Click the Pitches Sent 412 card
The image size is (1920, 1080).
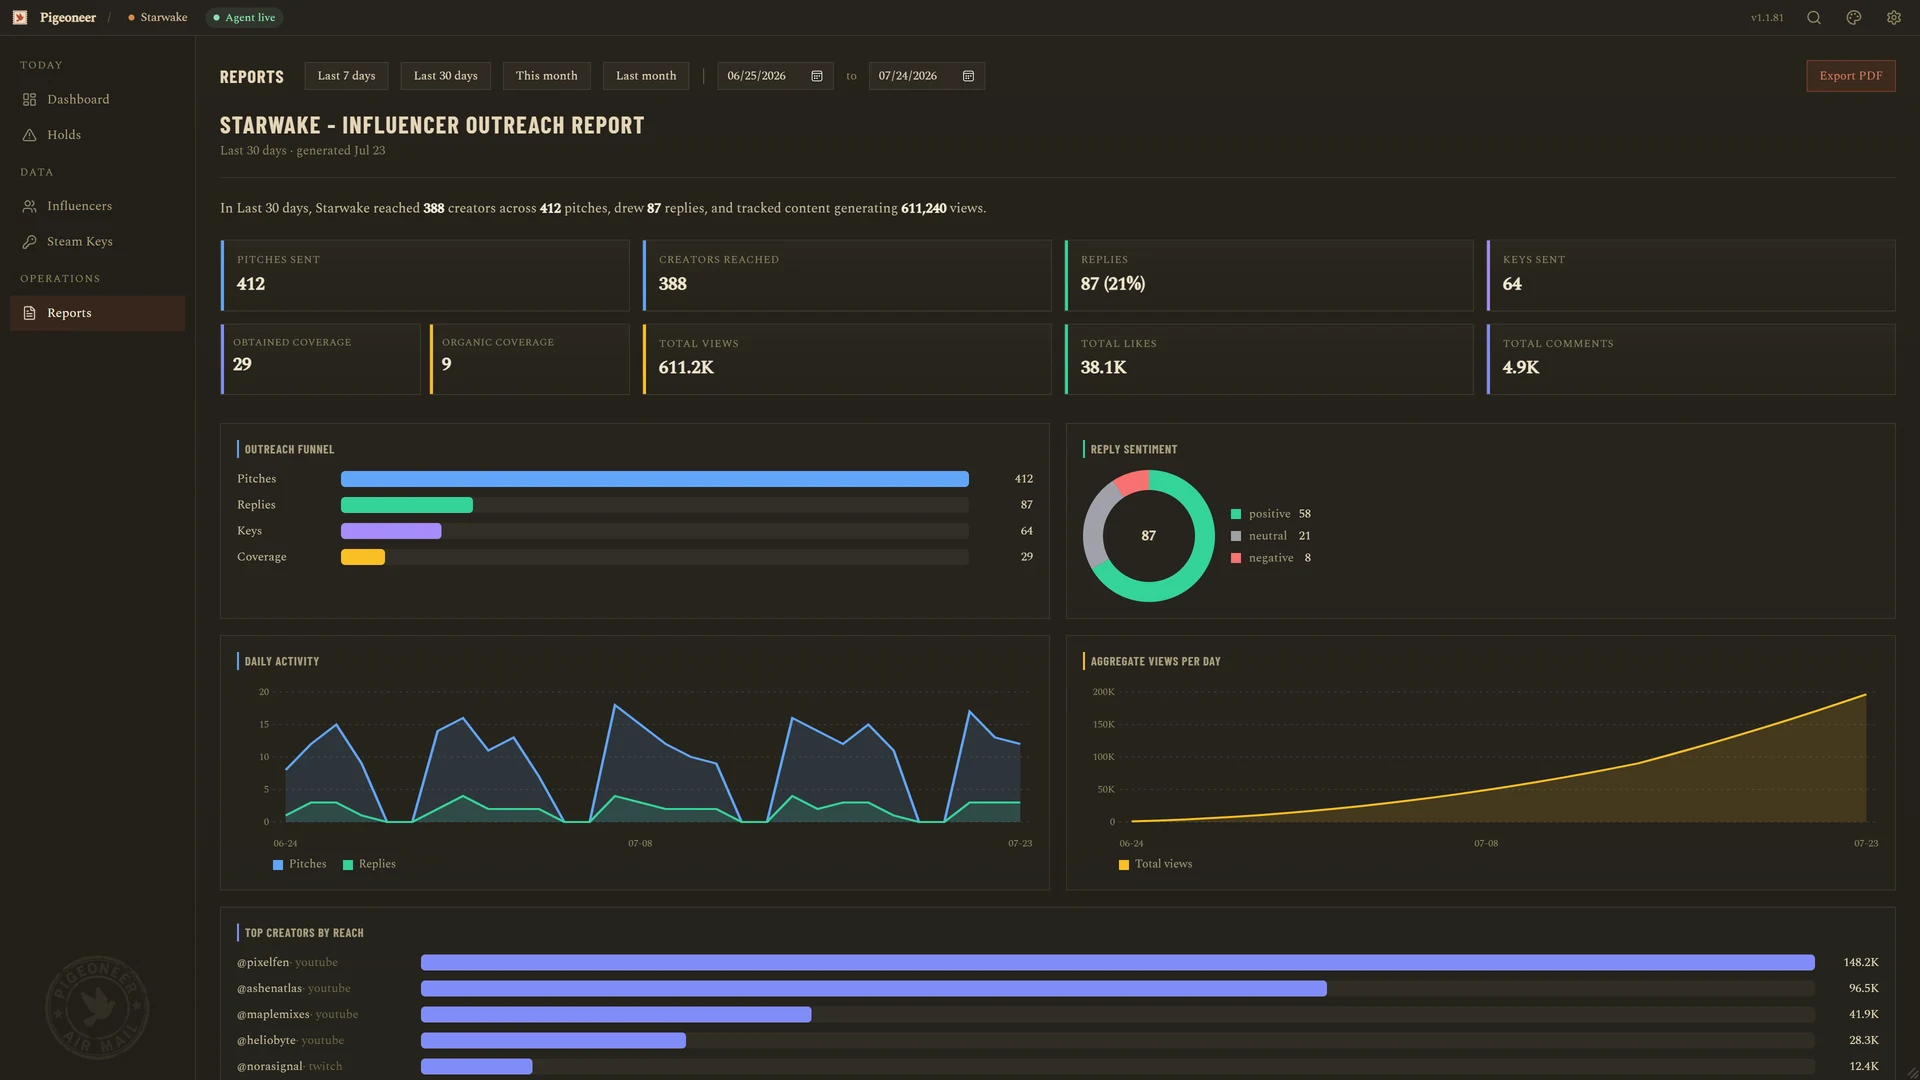(425, 275)
